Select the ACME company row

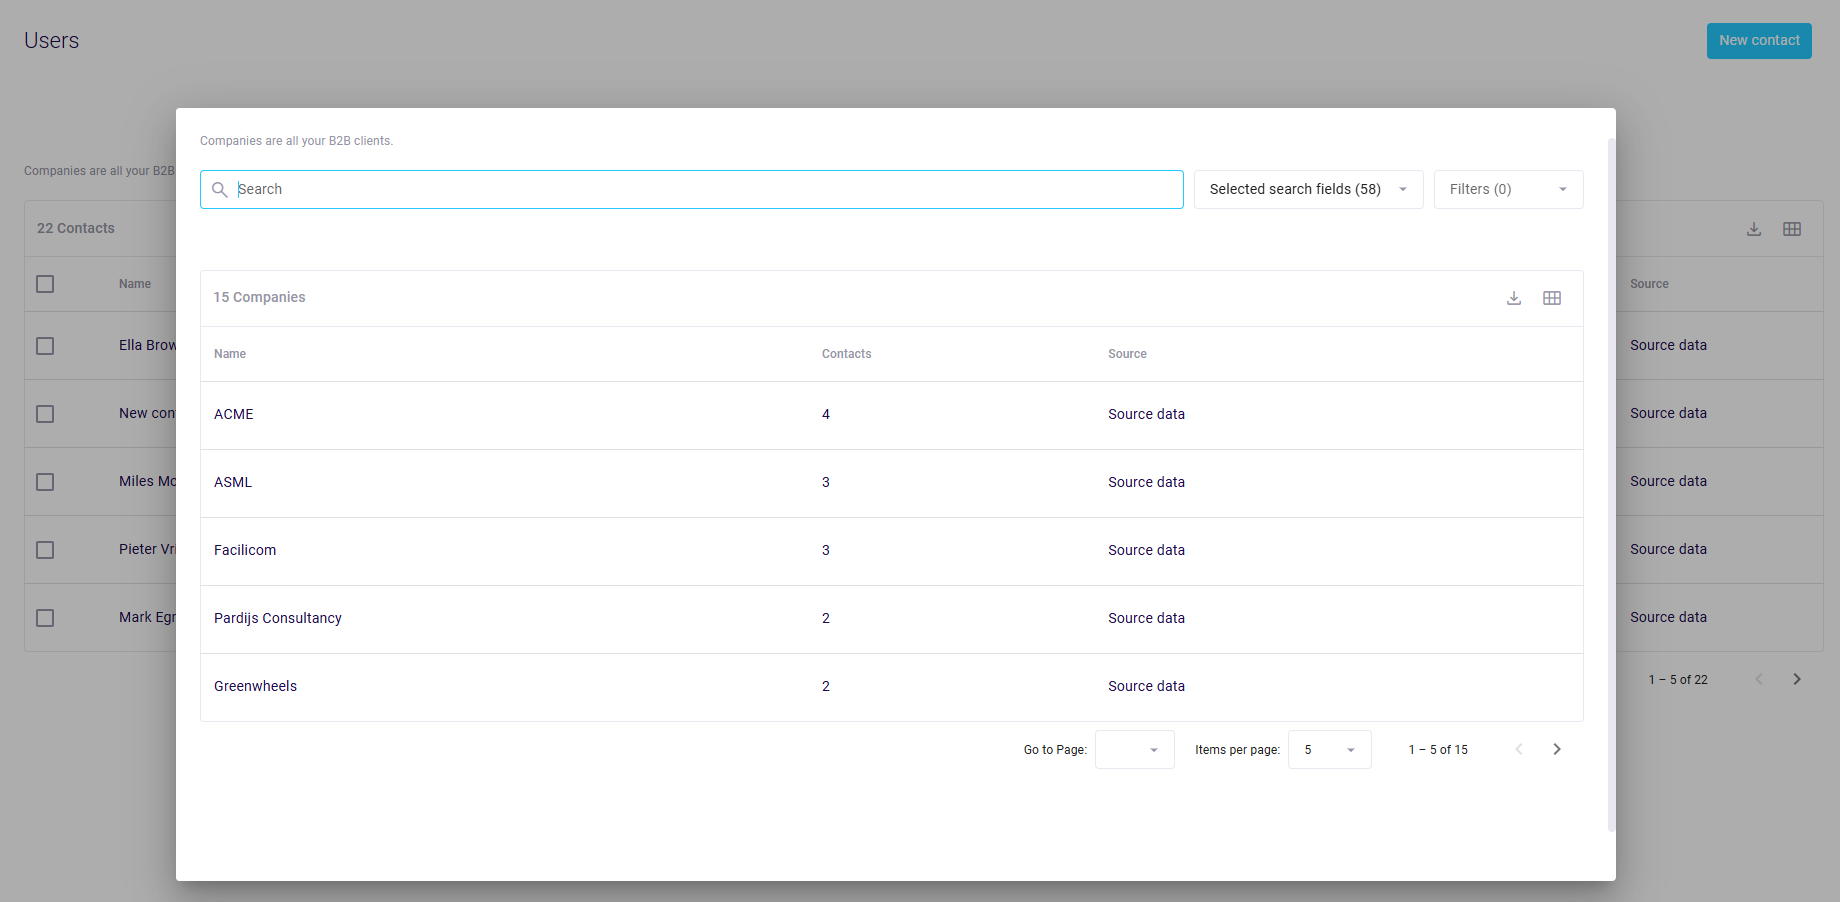click(x=891, y=415)
